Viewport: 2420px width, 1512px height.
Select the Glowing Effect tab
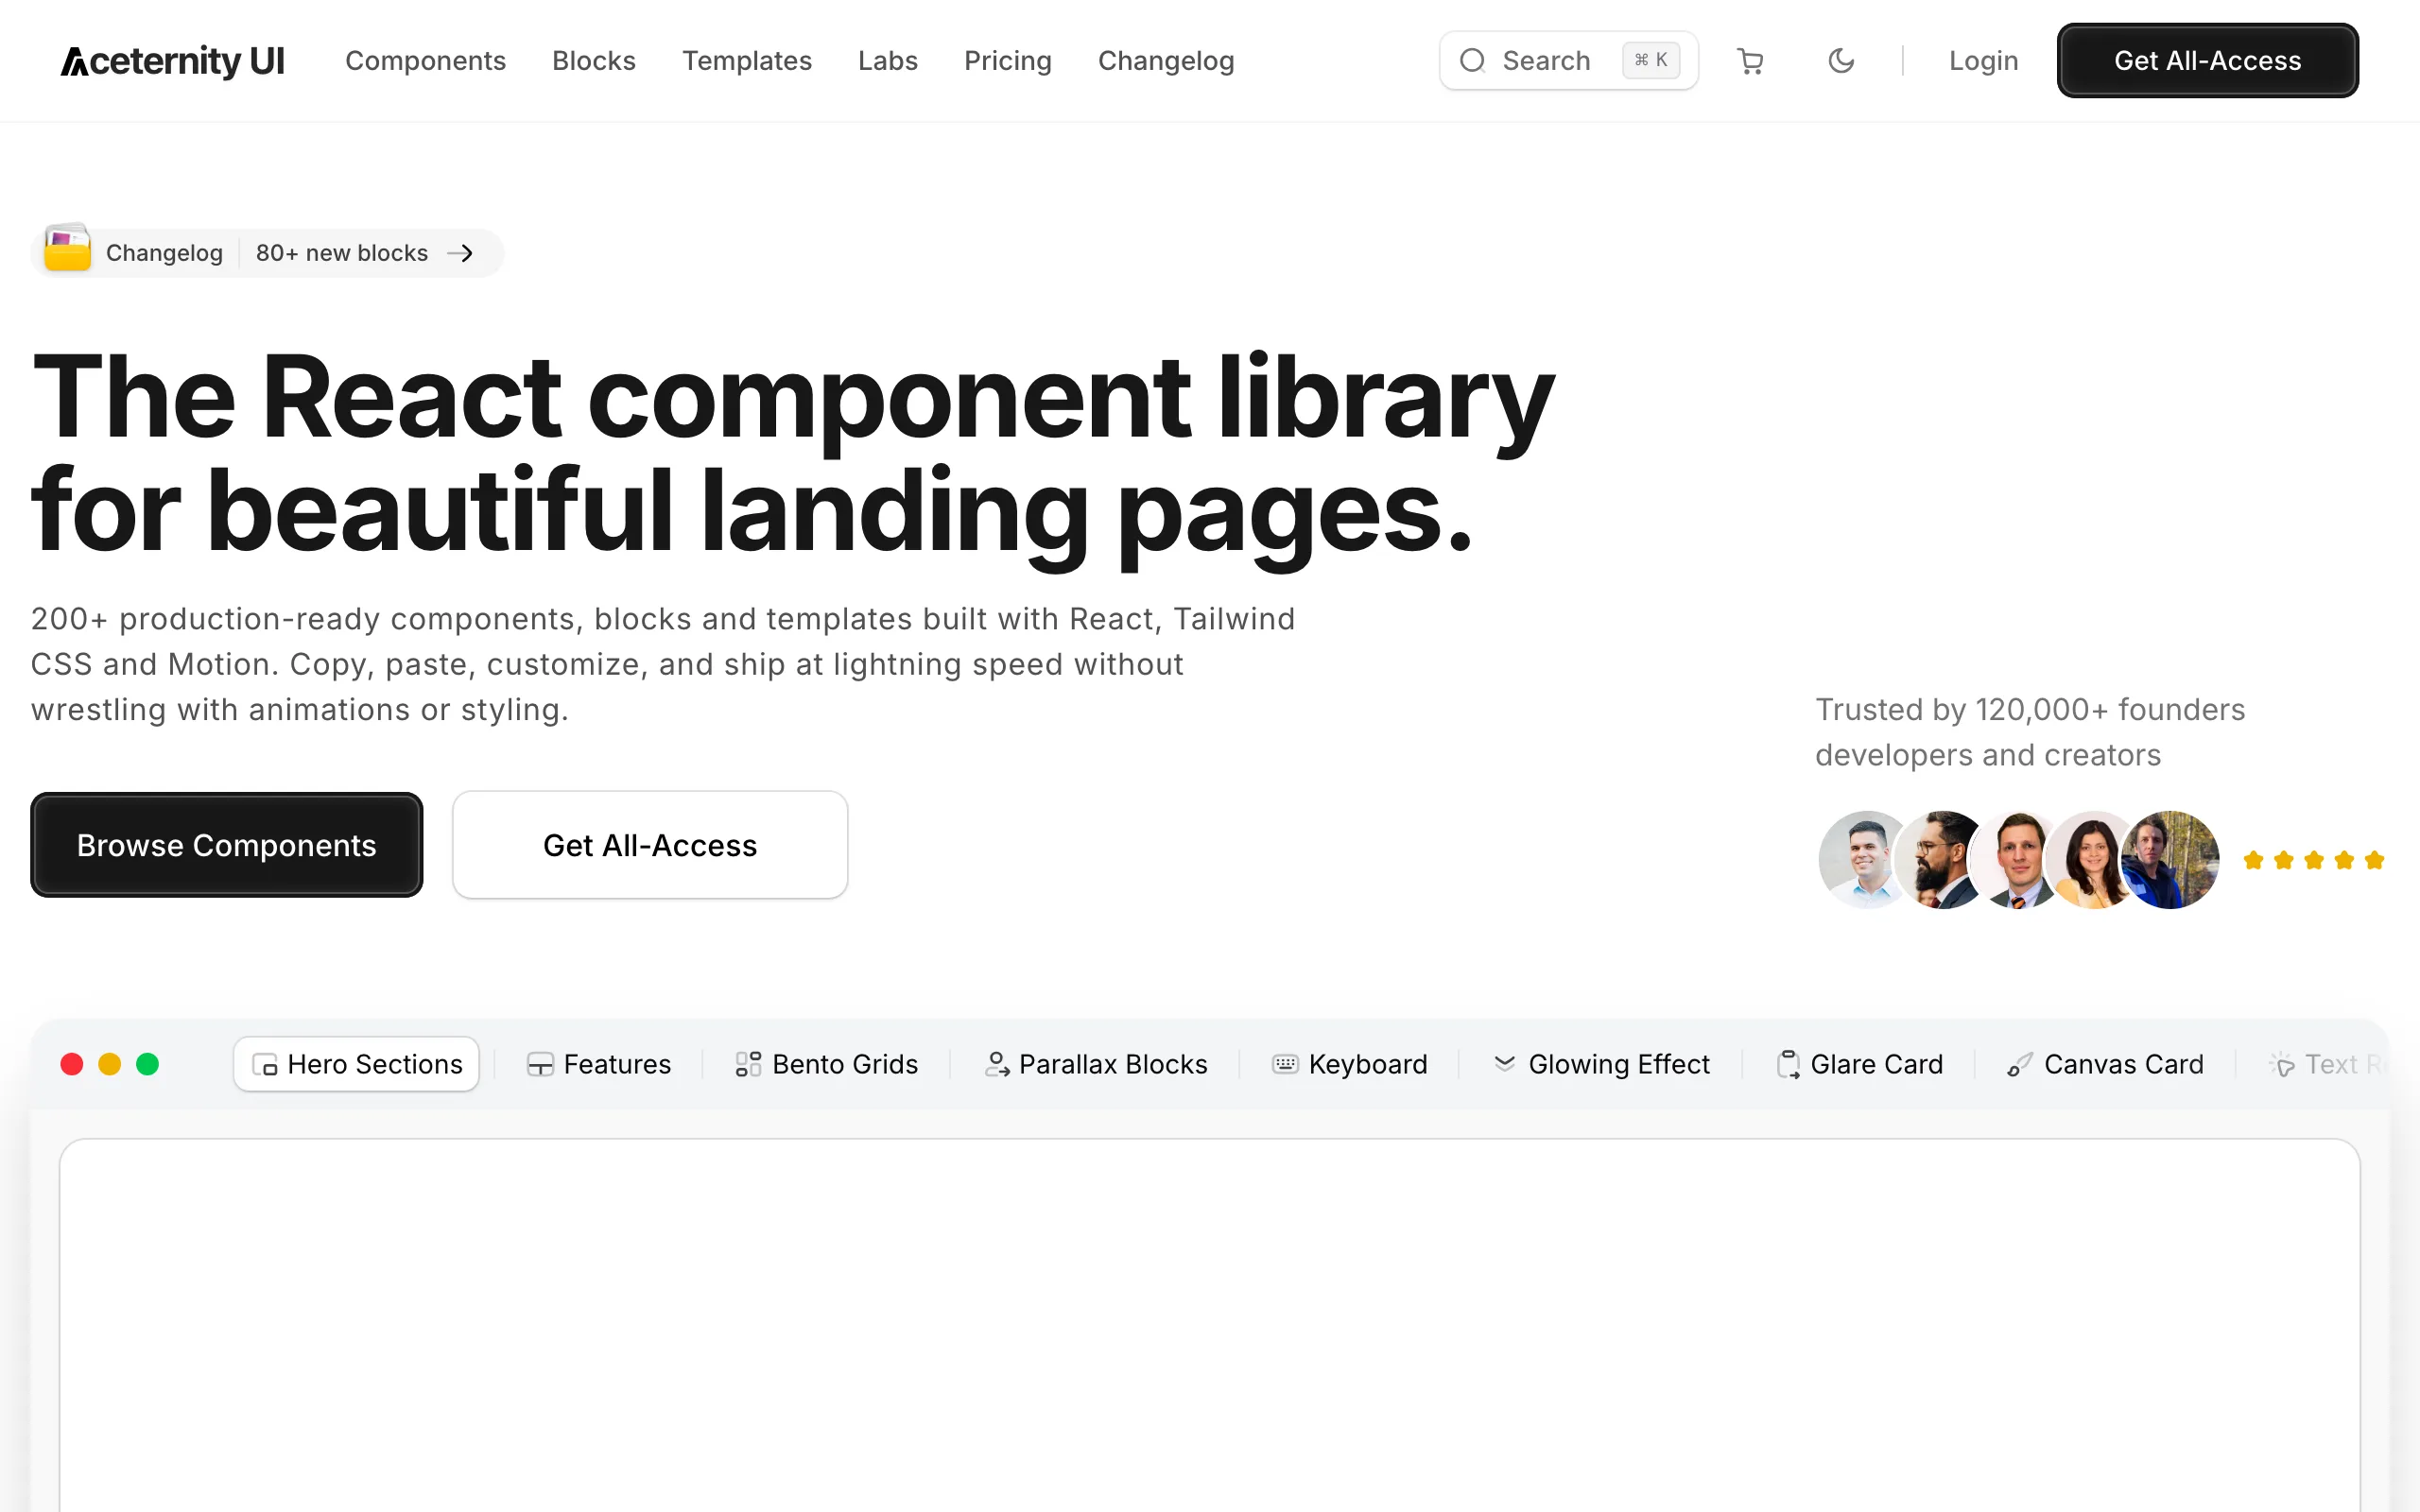pyautogui.click(x=1602, y=1064)
